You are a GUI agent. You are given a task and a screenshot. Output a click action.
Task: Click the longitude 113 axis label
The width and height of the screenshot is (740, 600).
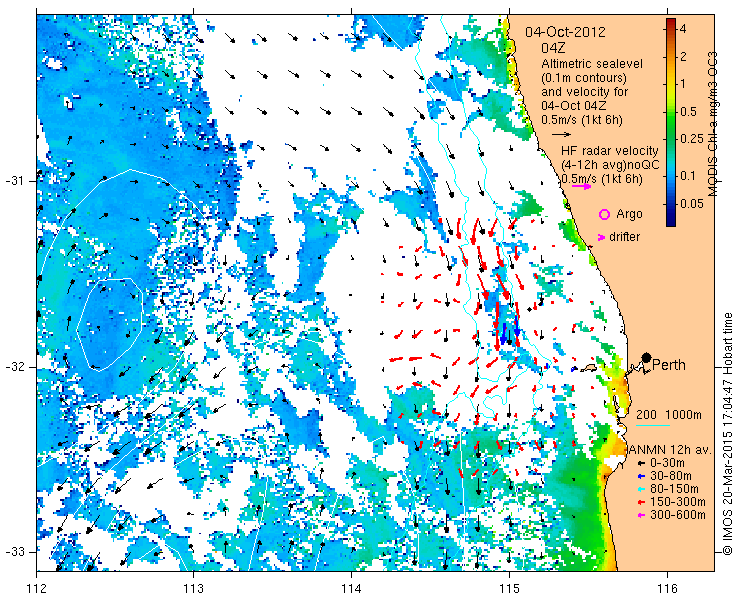(193, 588)
